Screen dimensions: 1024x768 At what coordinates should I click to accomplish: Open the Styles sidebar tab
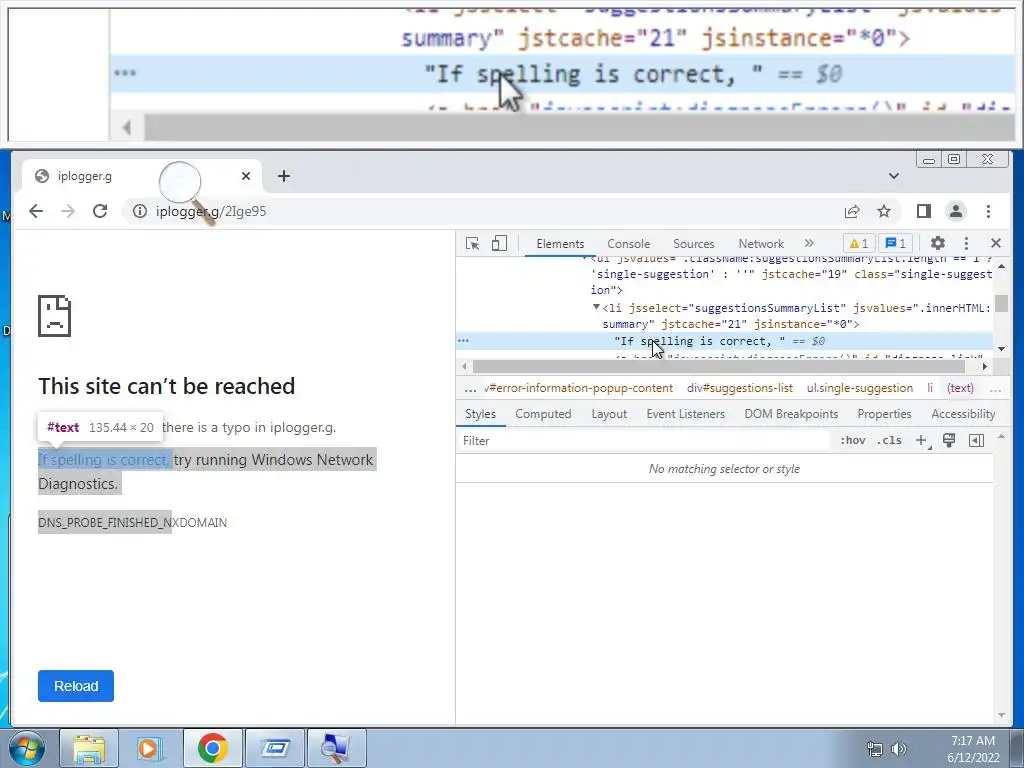click(481, 414)
